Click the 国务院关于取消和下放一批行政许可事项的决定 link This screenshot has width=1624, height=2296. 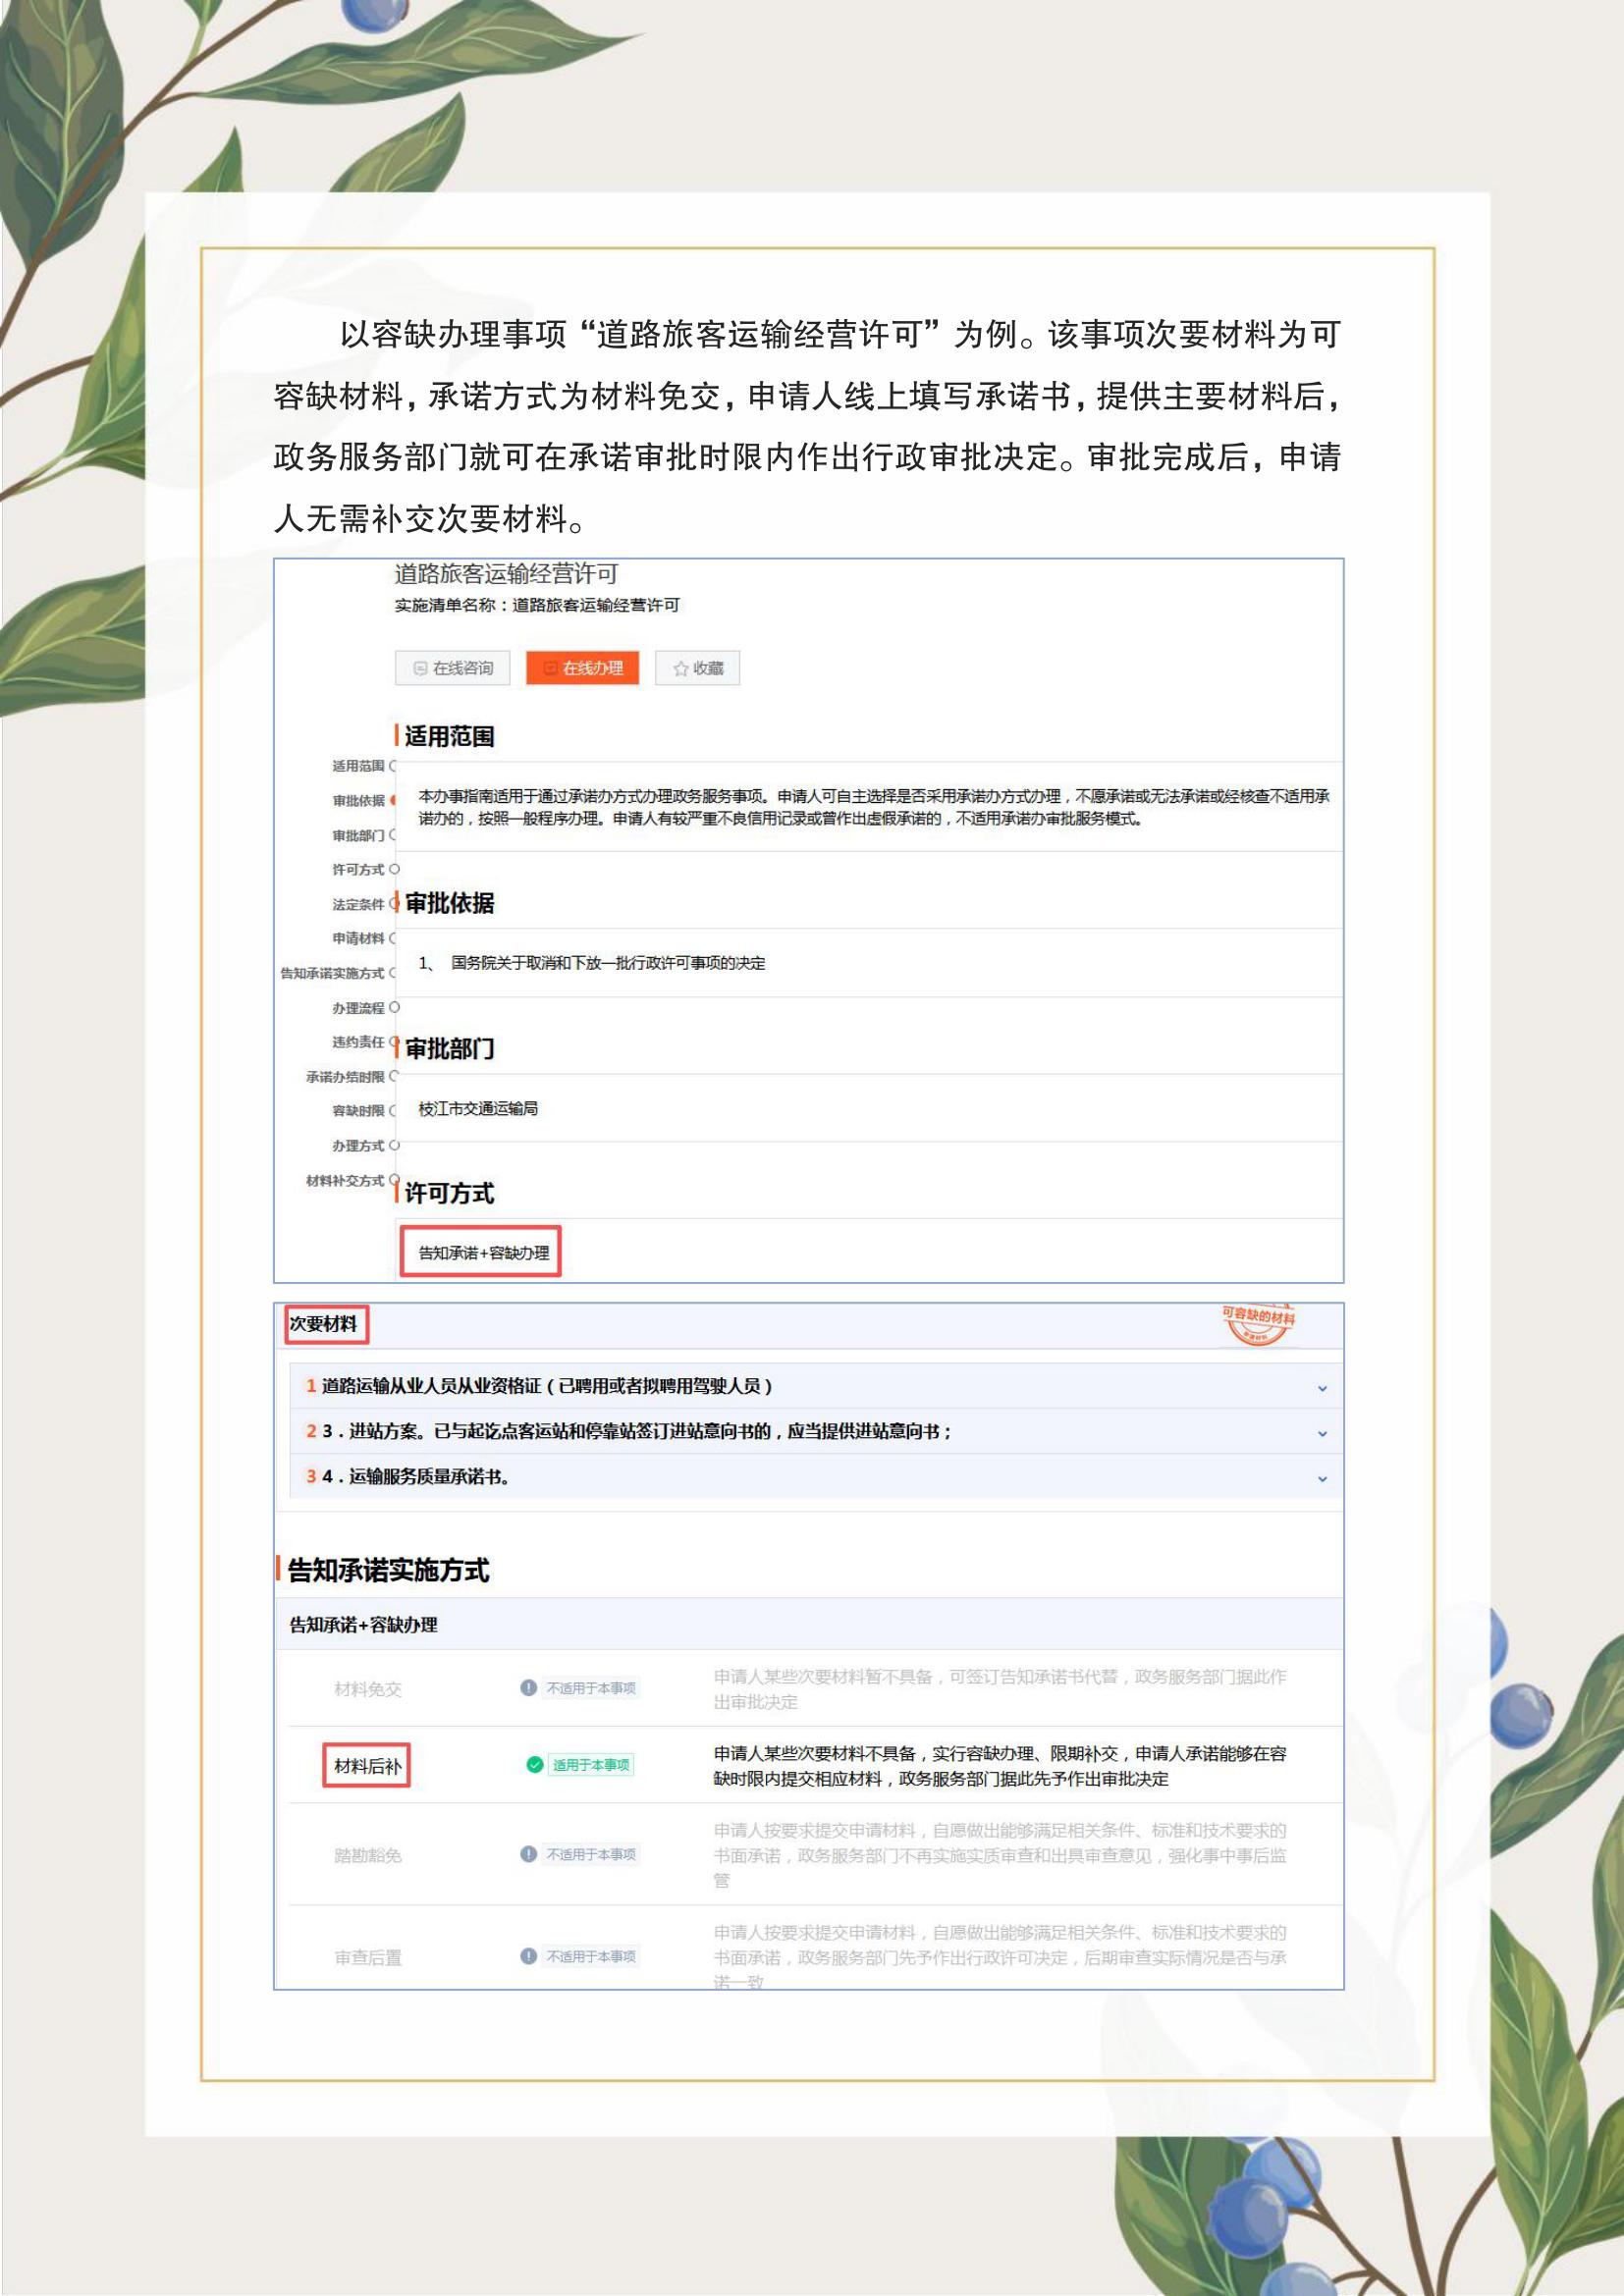tap(608, 963)
